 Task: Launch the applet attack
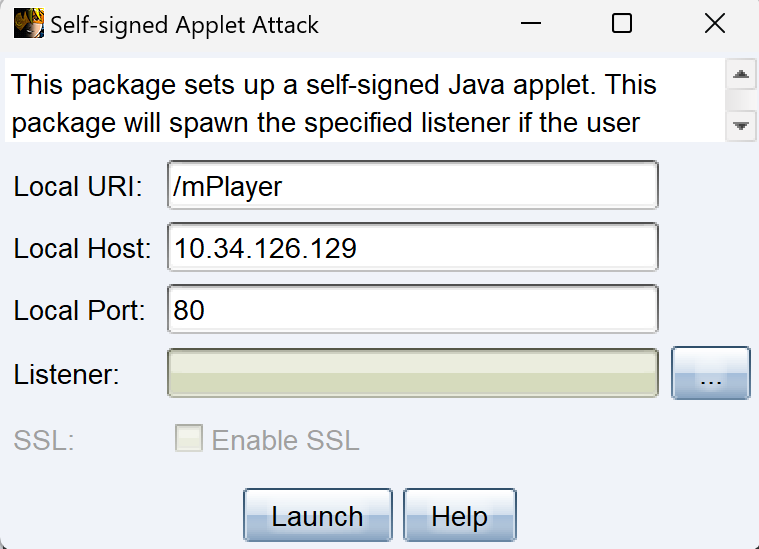click(x=318, y=515)
